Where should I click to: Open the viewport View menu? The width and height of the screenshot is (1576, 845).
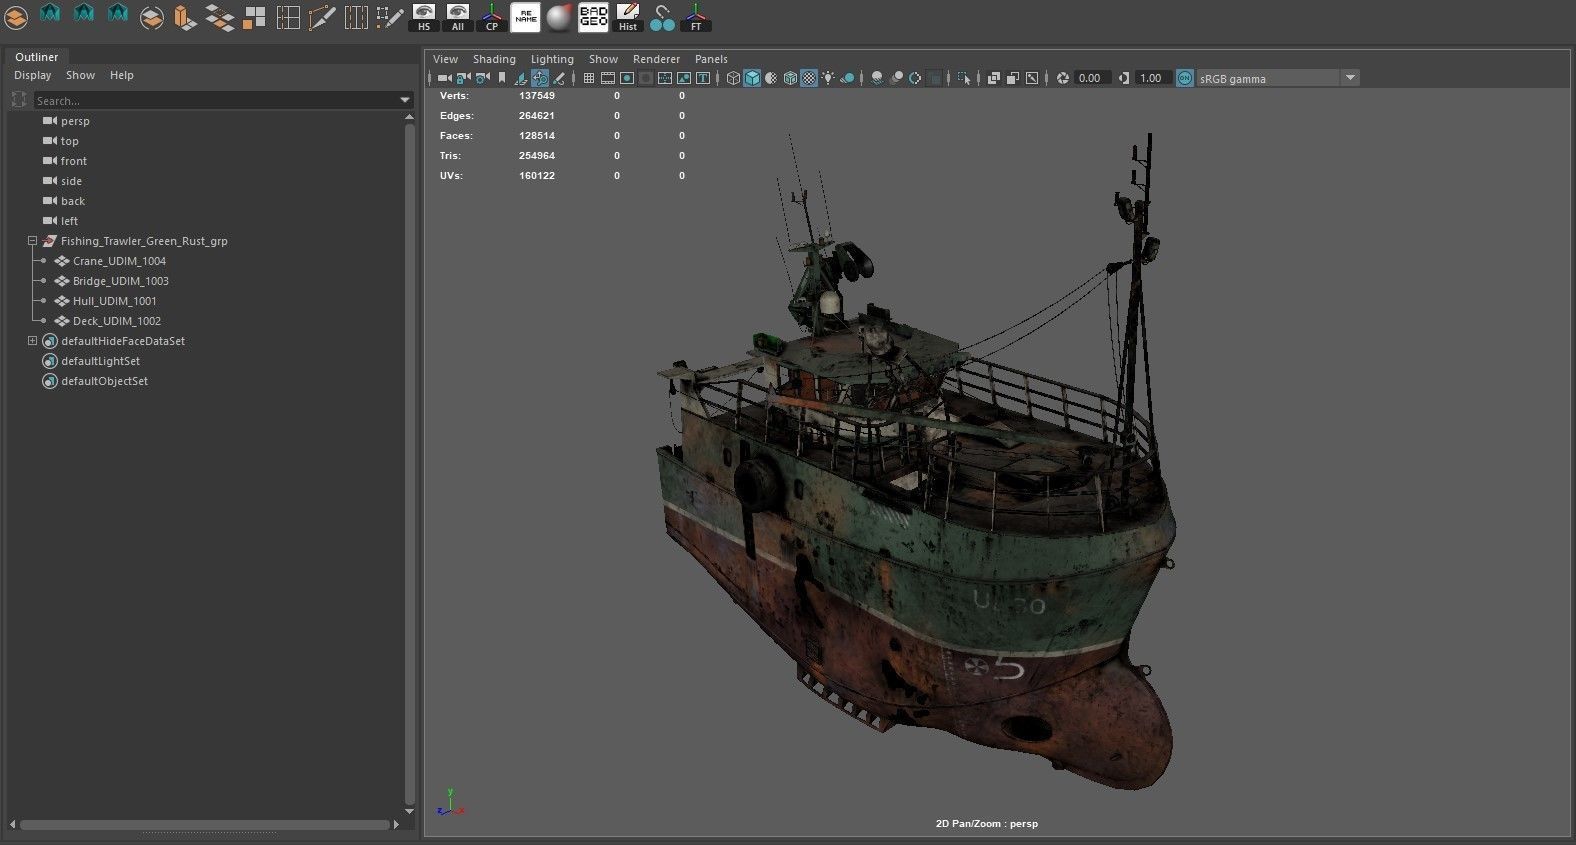tap(445, 59)
